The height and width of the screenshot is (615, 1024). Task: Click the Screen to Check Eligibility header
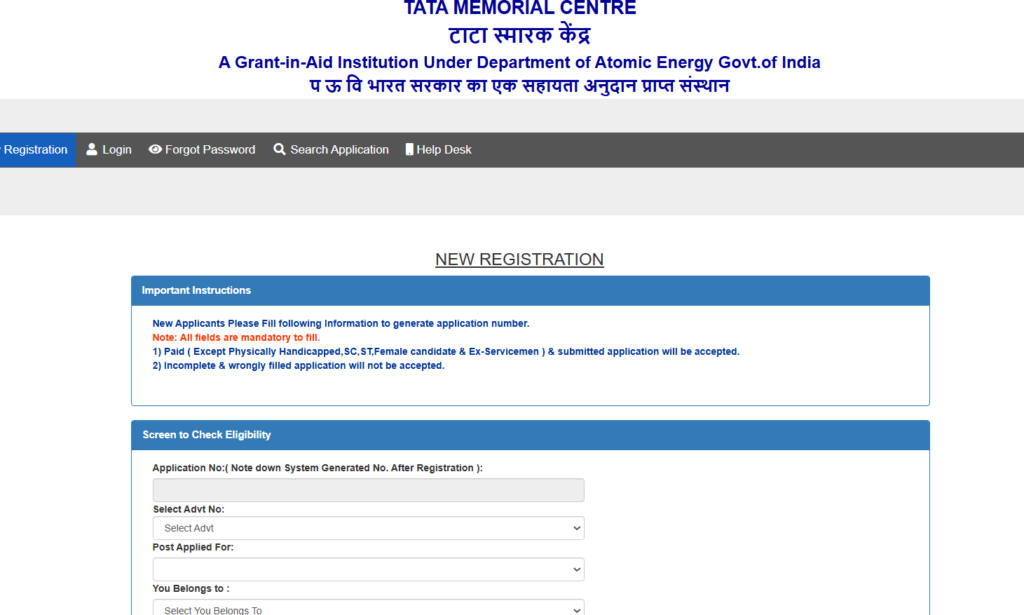[530, 435]
